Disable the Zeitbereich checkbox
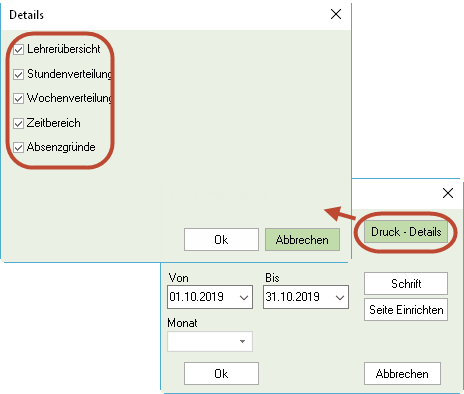This screenshot has height=394, width=464. (x=19, y=123)
